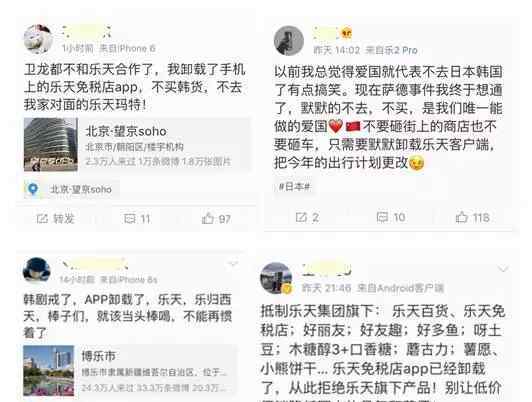This screenshot has width=532, height=402.
Task: Expand options chevron on 韩剧戒了 post
Action: tap(233, 264)
